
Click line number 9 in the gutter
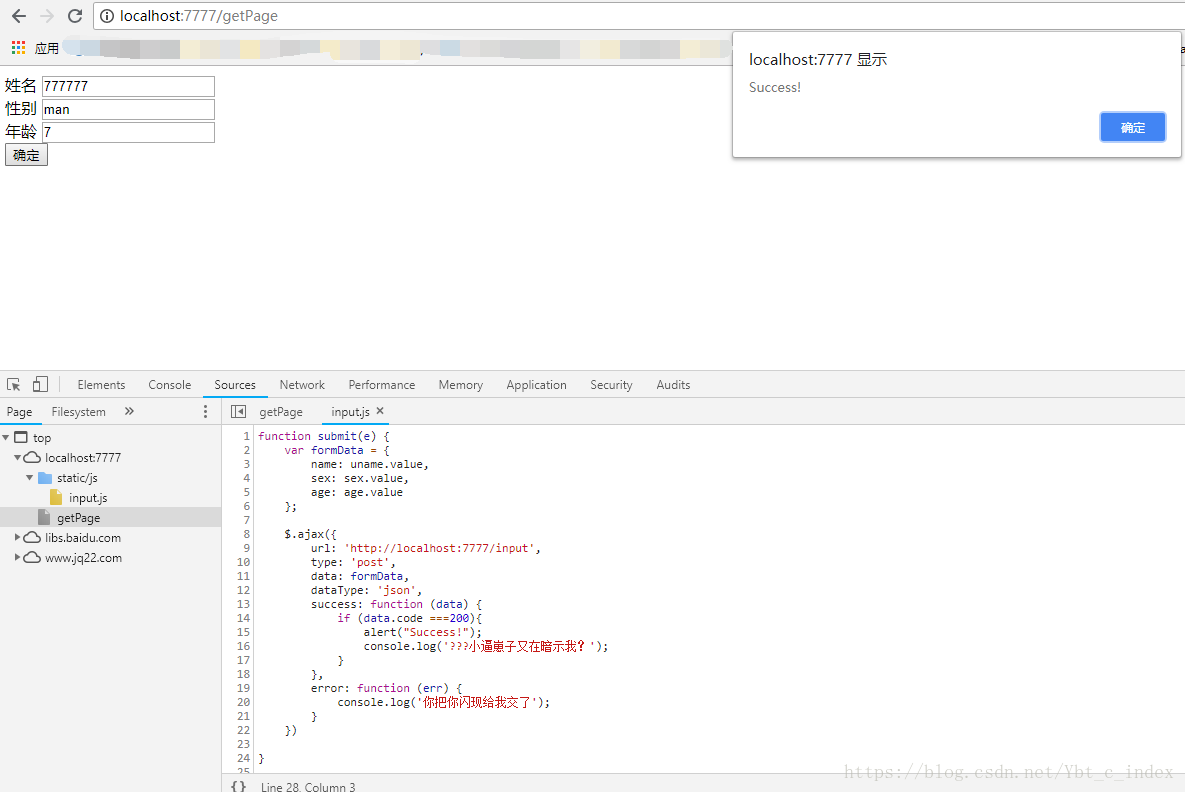click(x=246, y=548)
